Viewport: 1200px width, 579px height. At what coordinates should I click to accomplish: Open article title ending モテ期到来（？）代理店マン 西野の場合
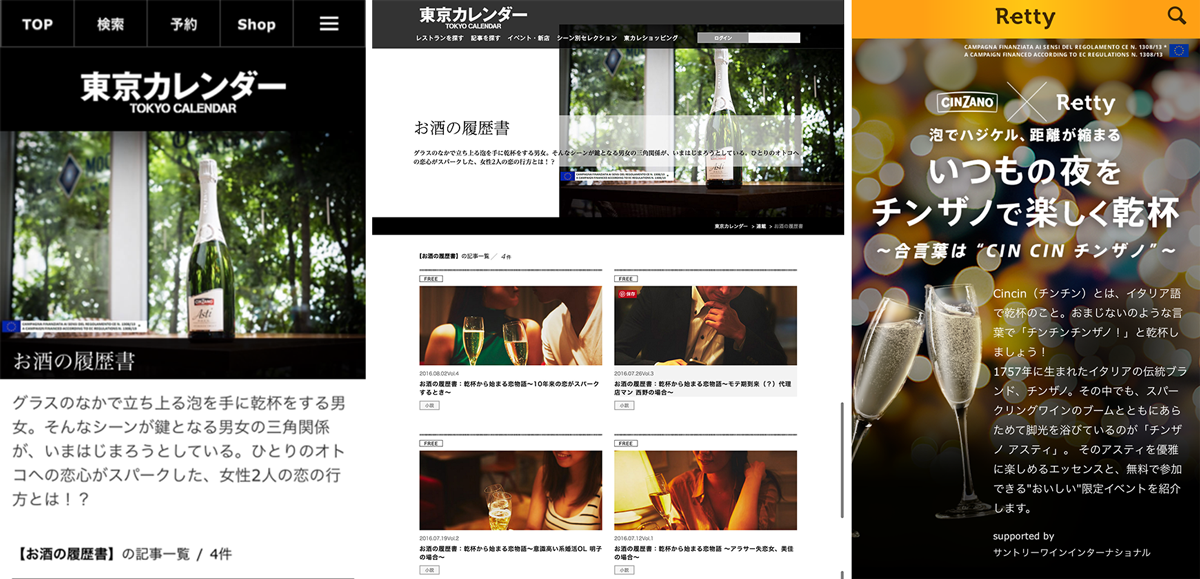pyautogui.click(x=703, y=388)
